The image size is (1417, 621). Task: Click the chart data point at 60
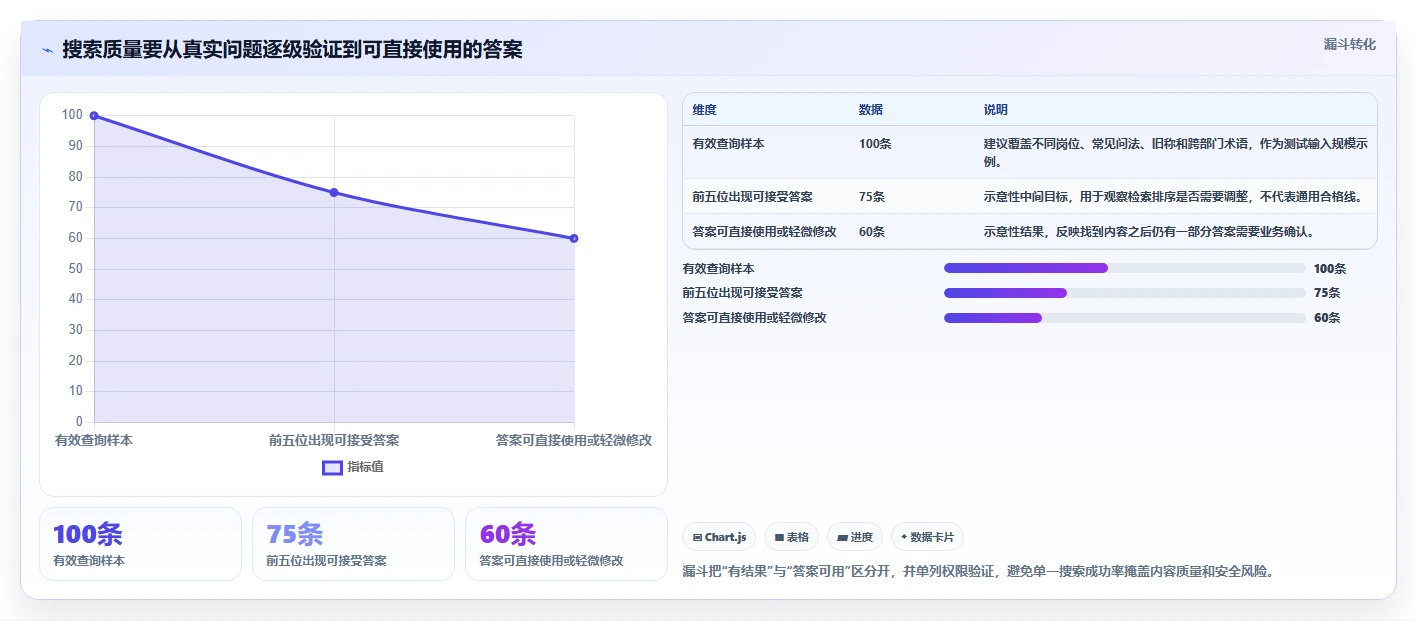click(574, 238)
